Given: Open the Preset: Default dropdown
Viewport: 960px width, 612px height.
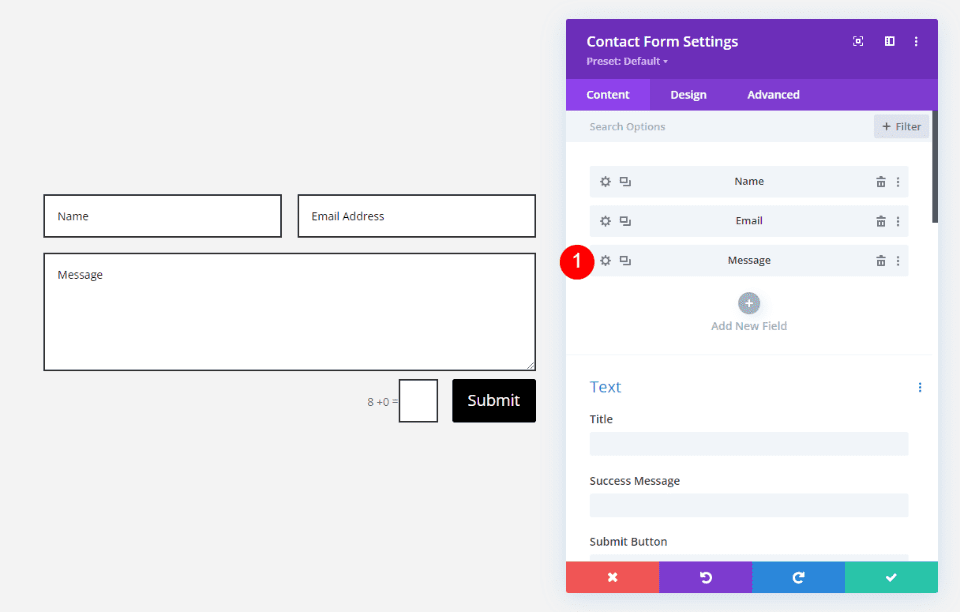Looking at the screenshot, I should tap(625, 61).
